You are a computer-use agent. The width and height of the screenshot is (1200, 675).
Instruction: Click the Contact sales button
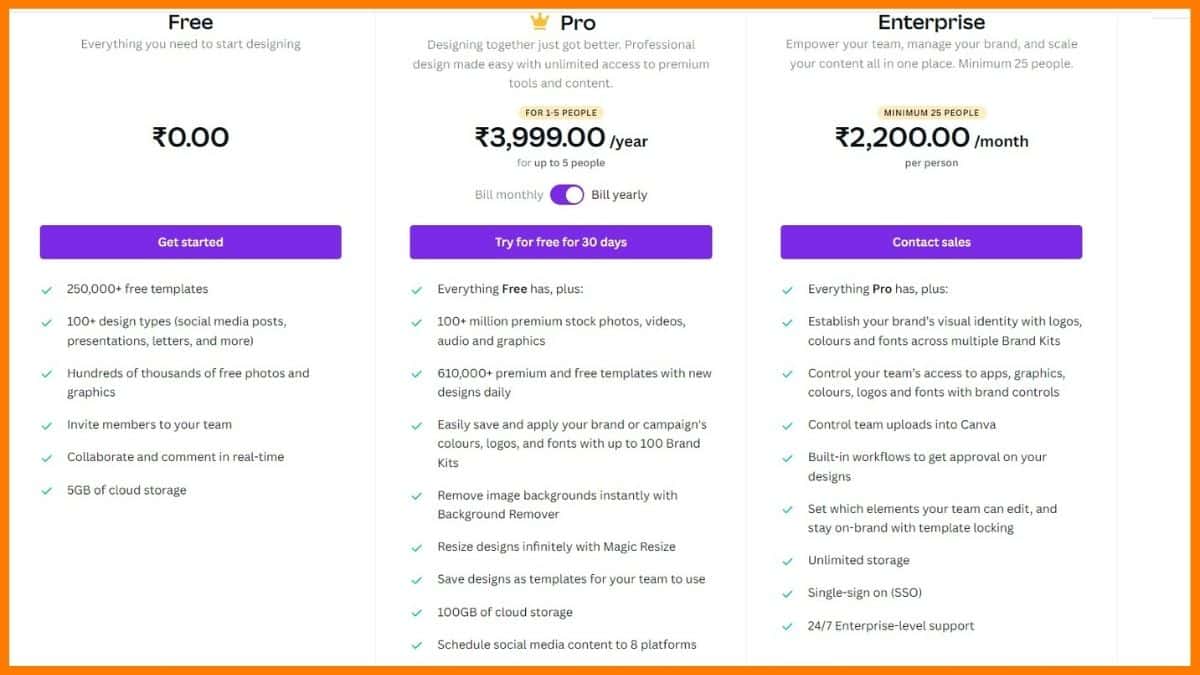tap(931, 242)
